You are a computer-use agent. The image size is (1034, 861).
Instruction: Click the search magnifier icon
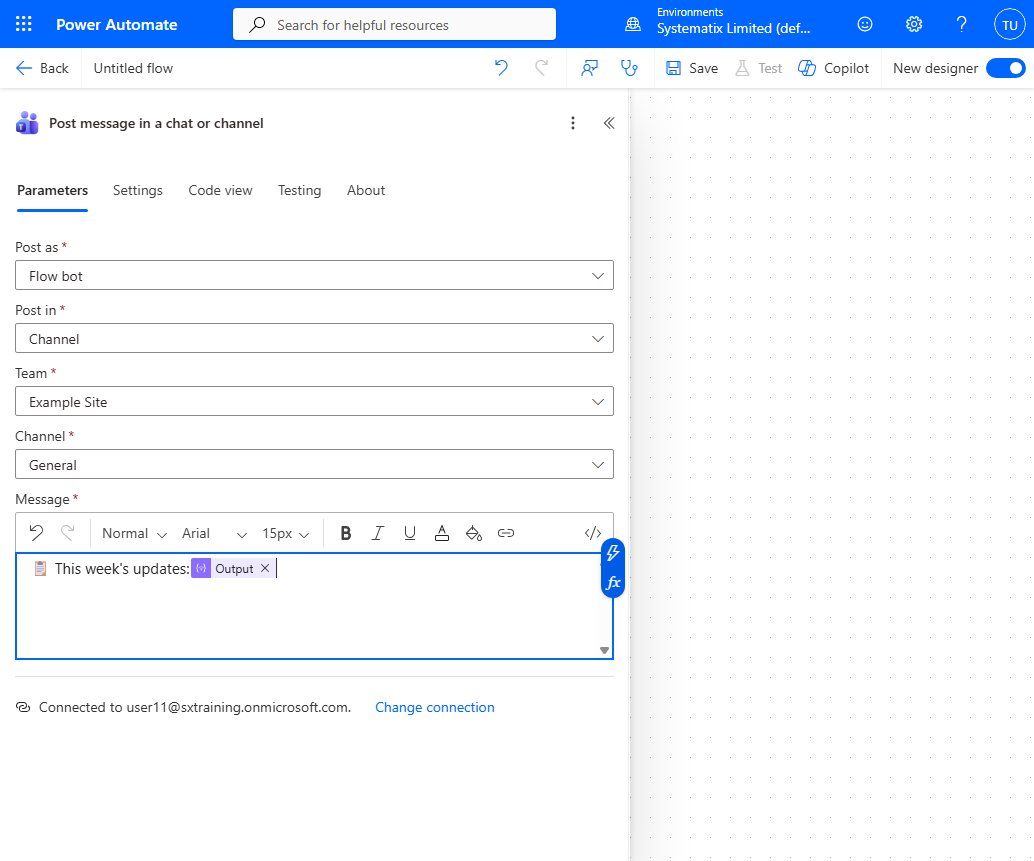click(x=257, y=24)
